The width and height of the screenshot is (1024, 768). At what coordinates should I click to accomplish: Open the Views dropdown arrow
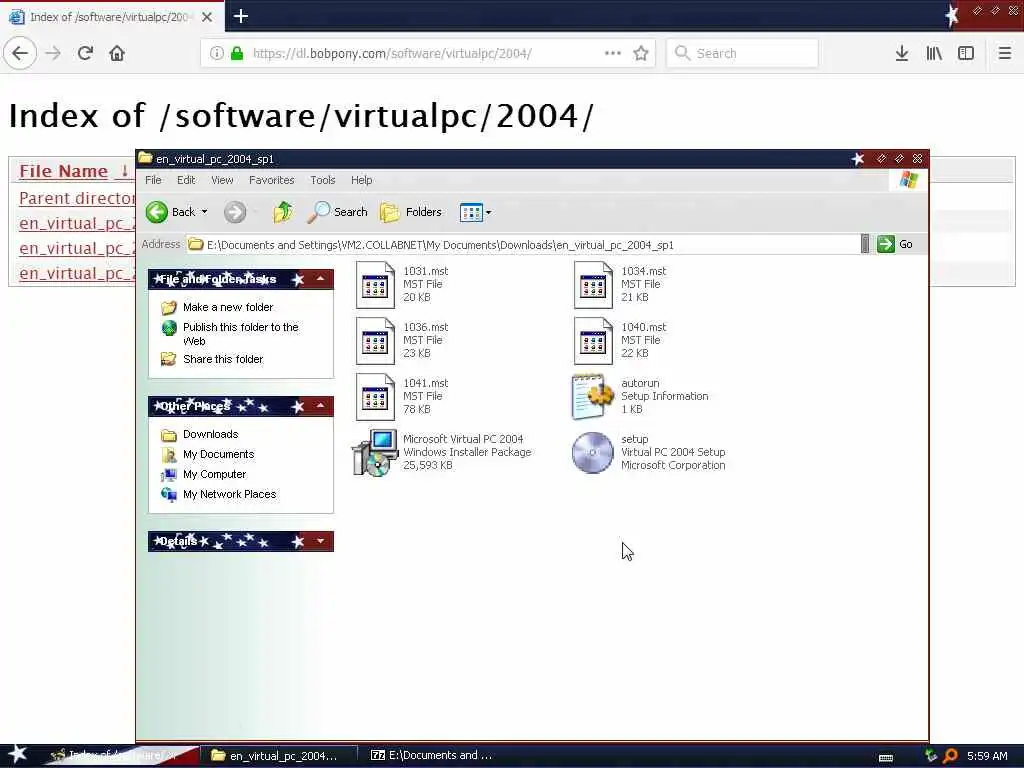click(x=488, y=212)
